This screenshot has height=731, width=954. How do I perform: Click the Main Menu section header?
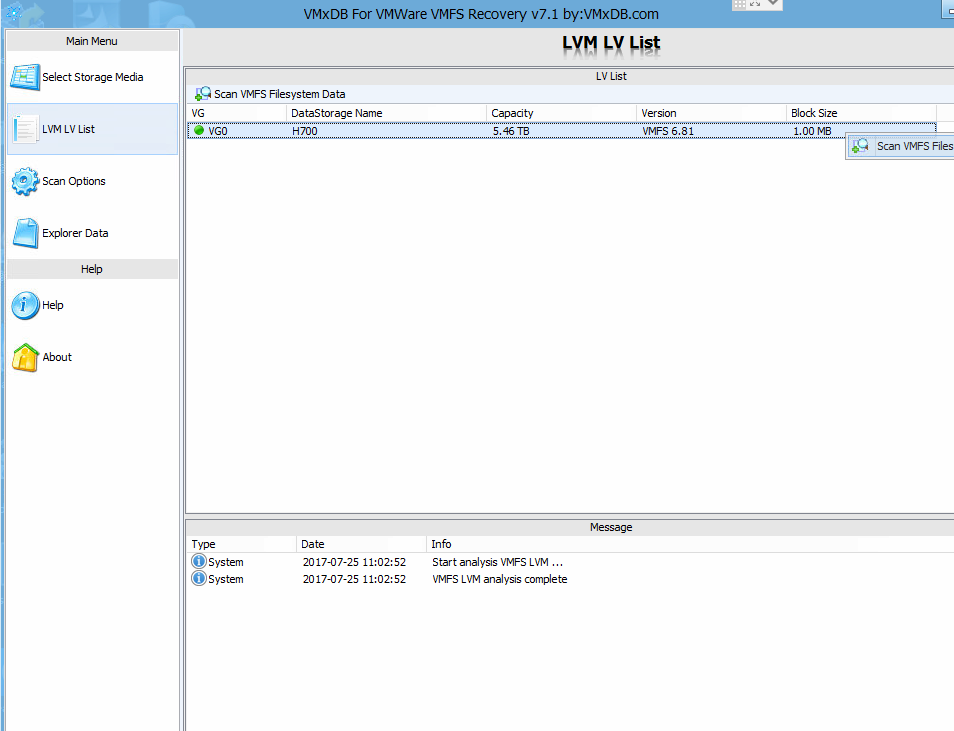92,41
